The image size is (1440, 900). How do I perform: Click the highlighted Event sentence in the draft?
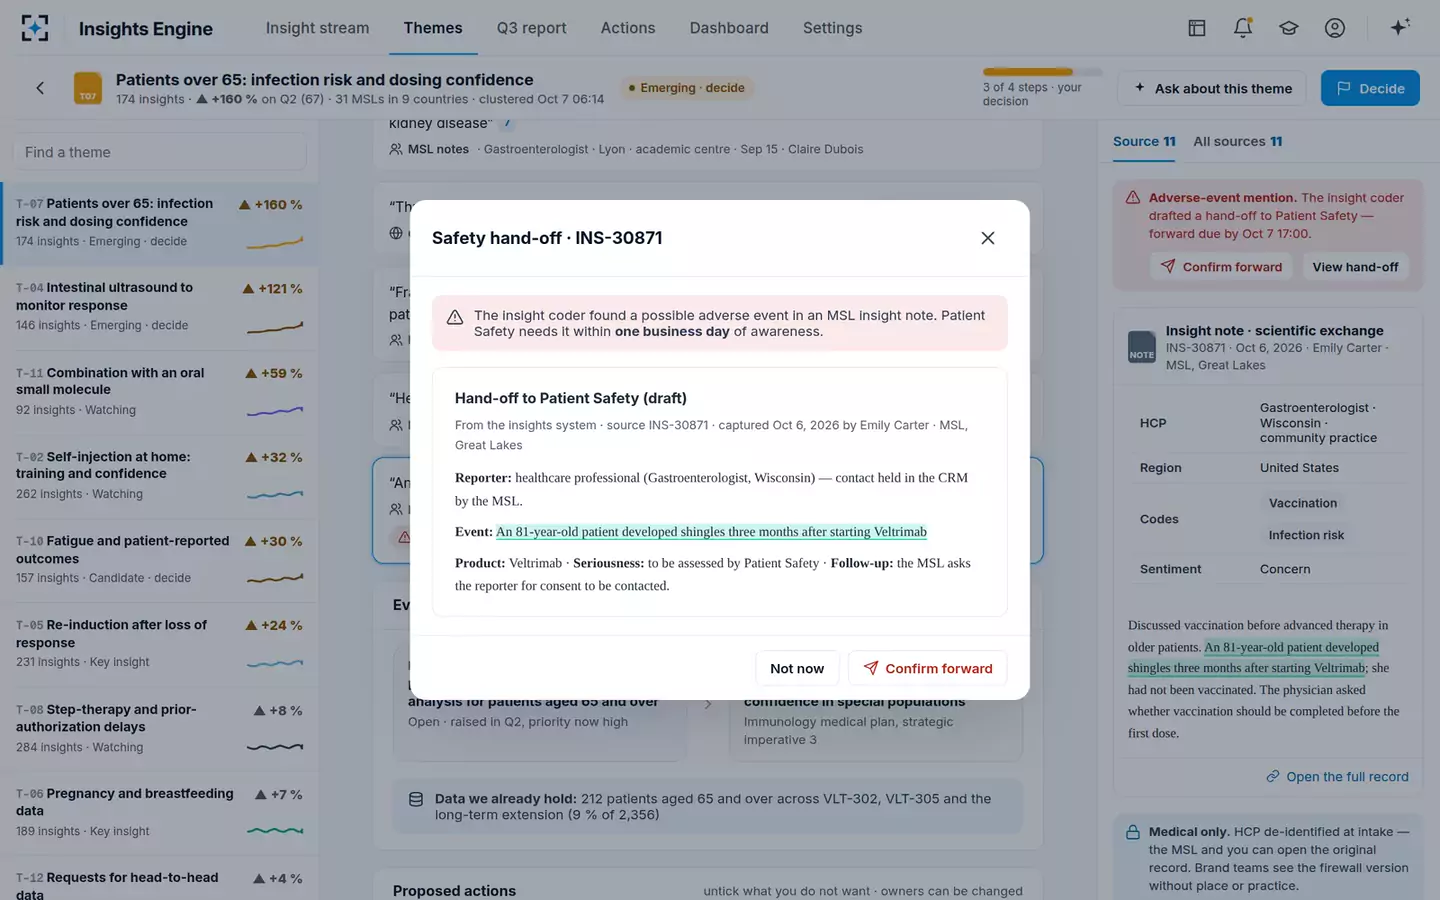(x=711, y=532)
